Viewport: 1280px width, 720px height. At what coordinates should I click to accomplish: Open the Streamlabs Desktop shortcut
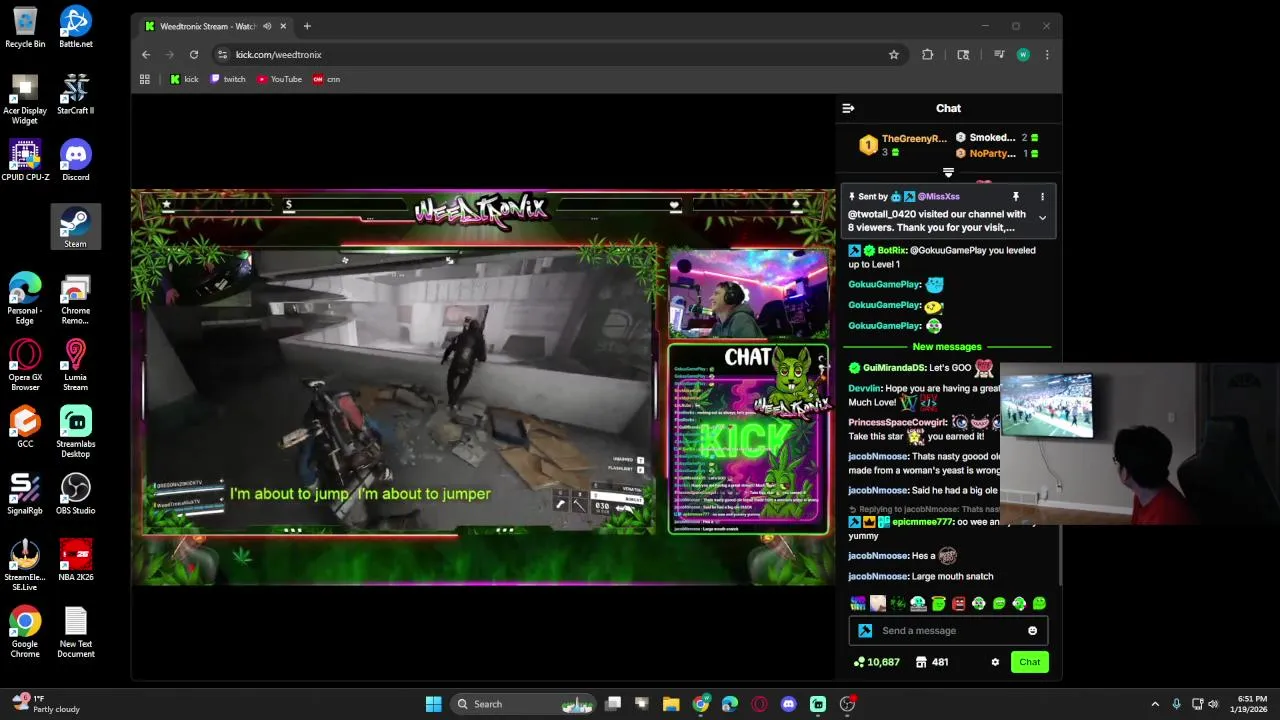pos(75,432)
